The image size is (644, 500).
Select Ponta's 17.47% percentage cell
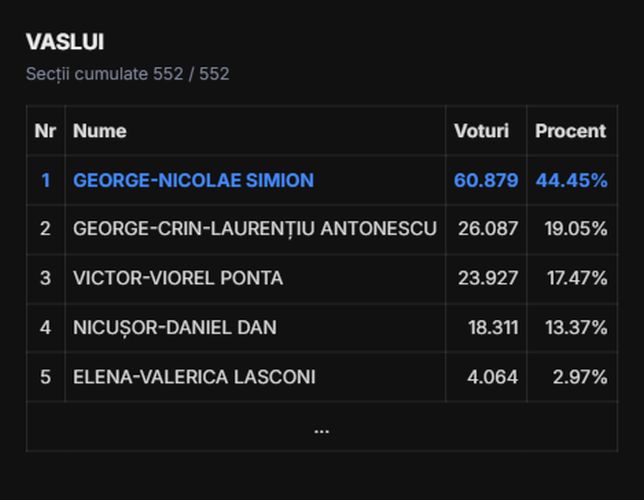tap(577, 278)
